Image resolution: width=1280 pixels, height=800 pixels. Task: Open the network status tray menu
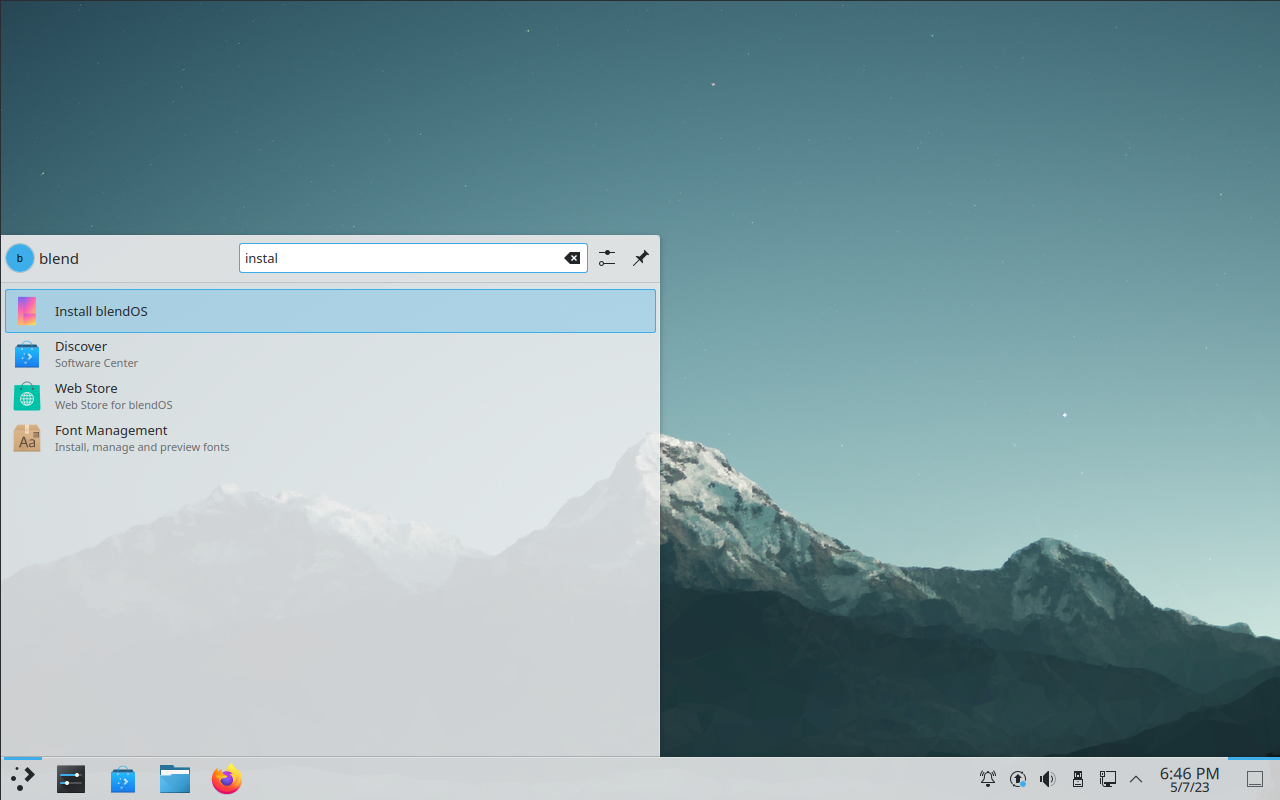(x=1108, y=779)
